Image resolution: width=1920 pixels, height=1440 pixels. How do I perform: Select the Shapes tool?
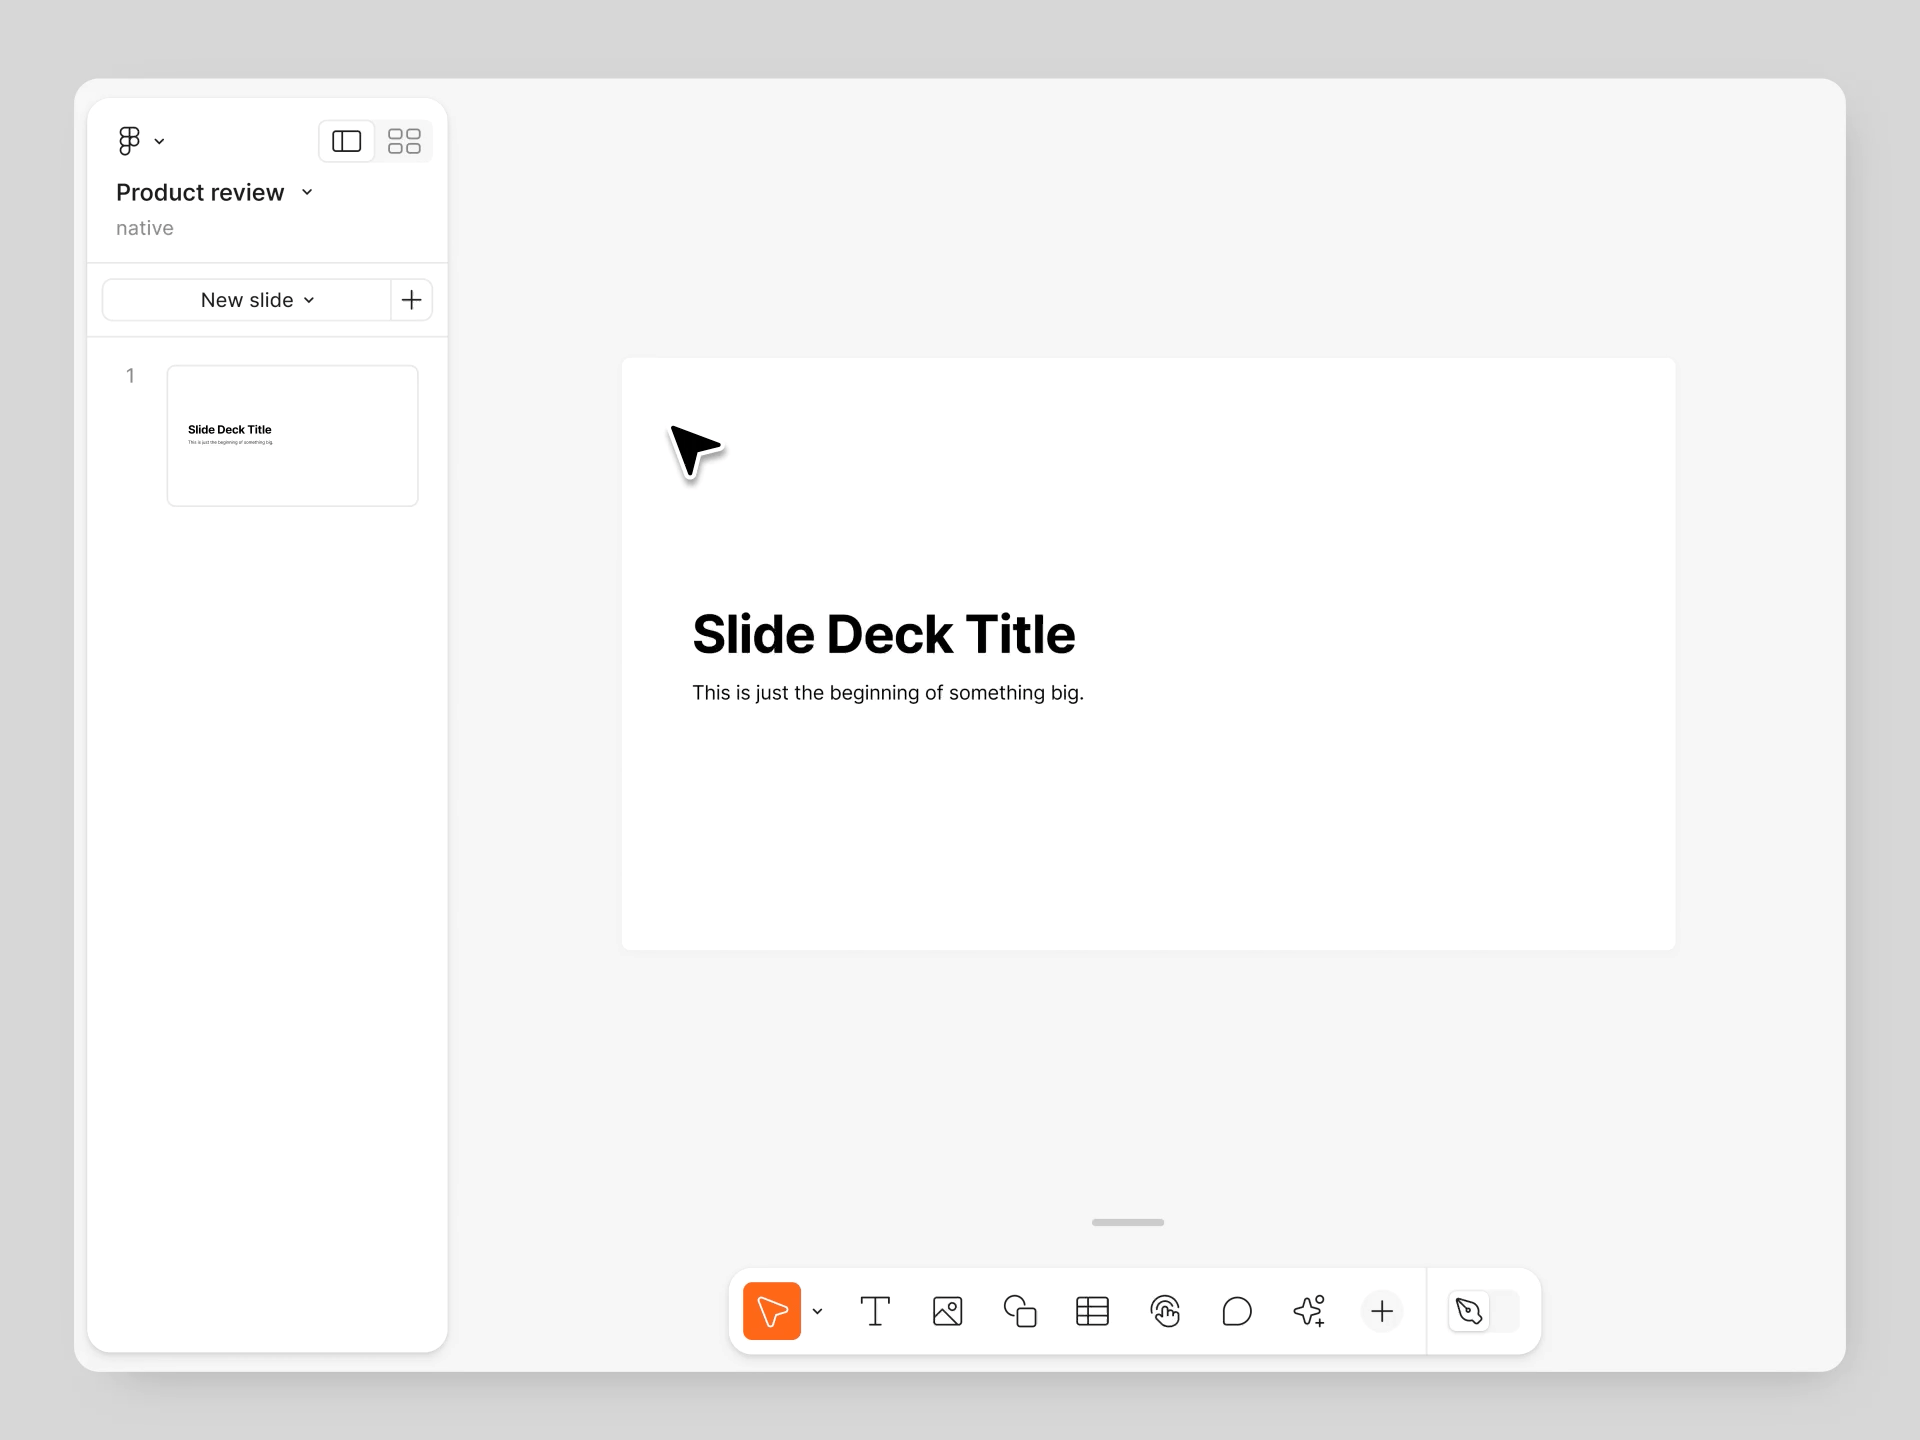(1020, 1311)
